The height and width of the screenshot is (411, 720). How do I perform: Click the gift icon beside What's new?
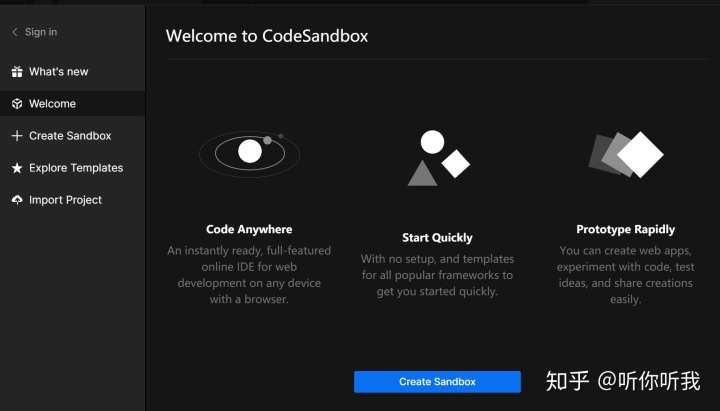pyautogui.click(x=17, y=72)
